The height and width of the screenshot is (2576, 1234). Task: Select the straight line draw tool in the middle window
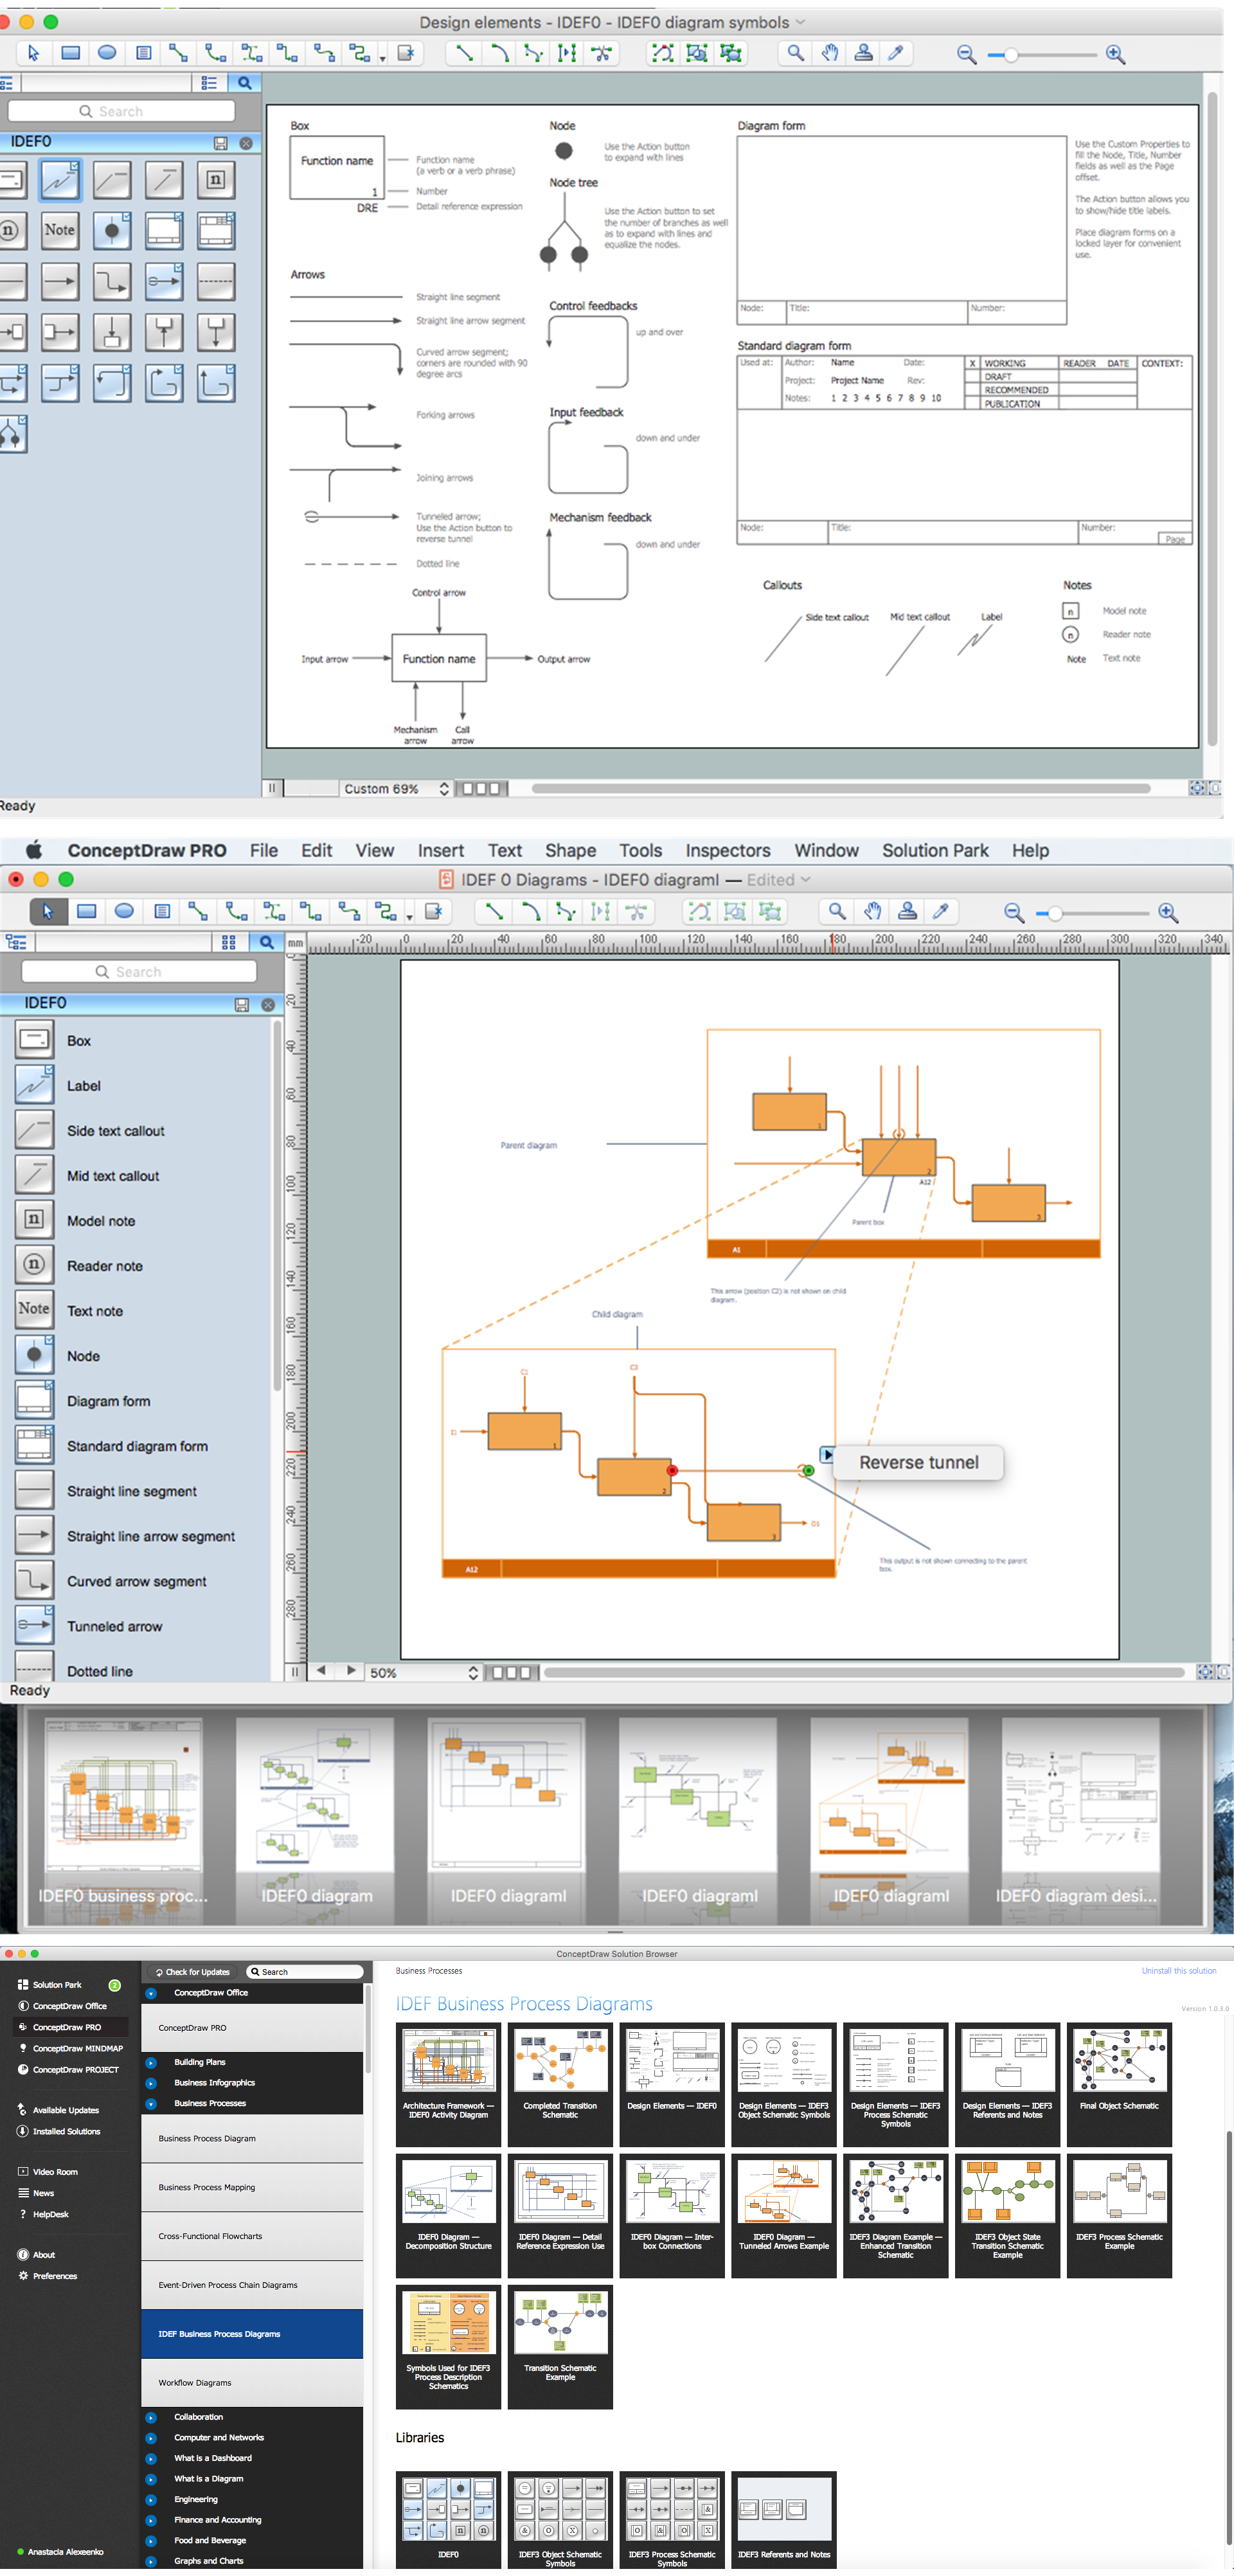tap(494, 911)
